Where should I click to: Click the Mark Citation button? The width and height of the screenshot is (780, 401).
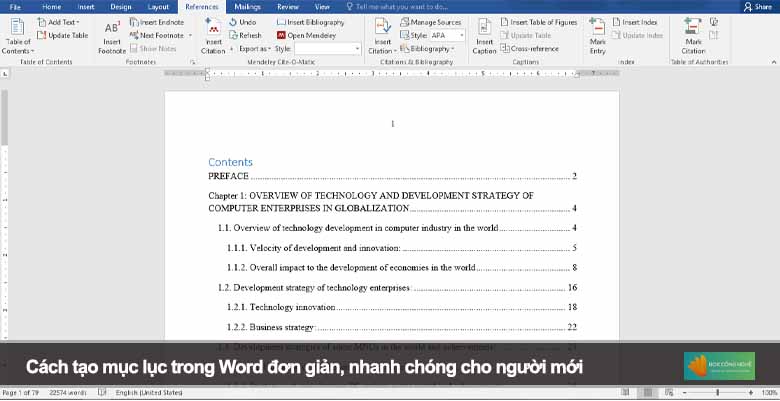click(693, 36)
